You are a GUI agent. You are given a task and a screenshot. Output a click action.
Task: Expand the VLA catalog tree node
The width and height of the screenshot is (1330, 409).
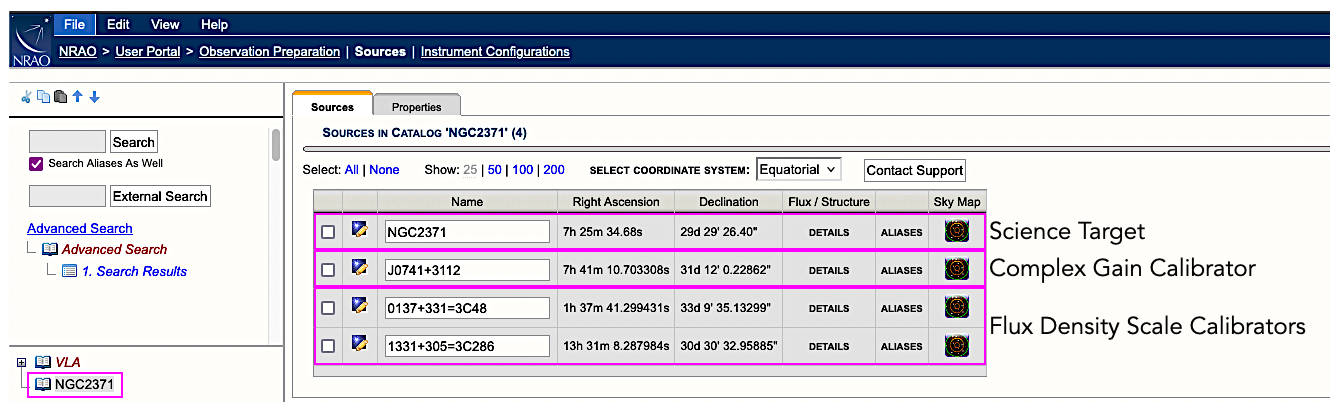22,362
